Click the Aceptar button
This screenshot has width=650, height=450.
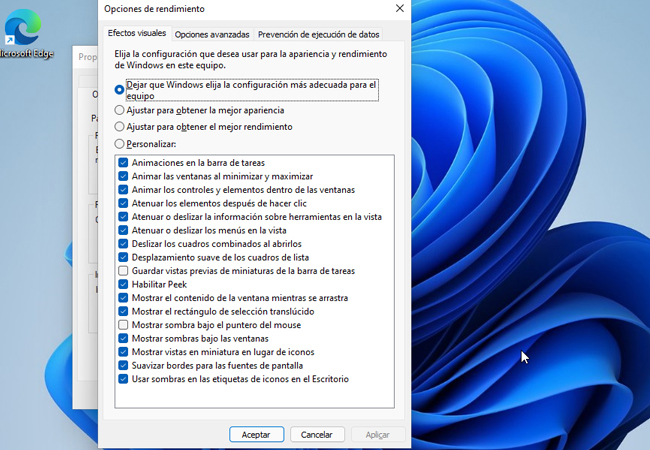tap(256, 434)
